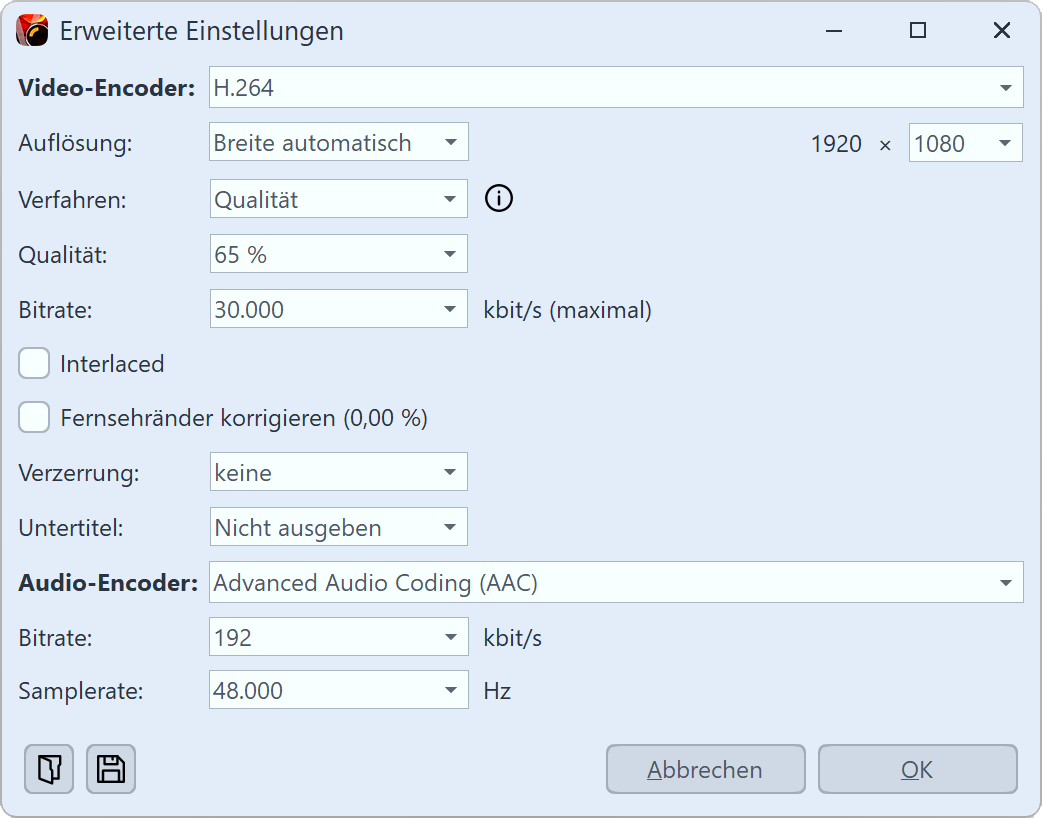Click the 1080 height resolution field
1042x818 pixels.
pos(950,143)
